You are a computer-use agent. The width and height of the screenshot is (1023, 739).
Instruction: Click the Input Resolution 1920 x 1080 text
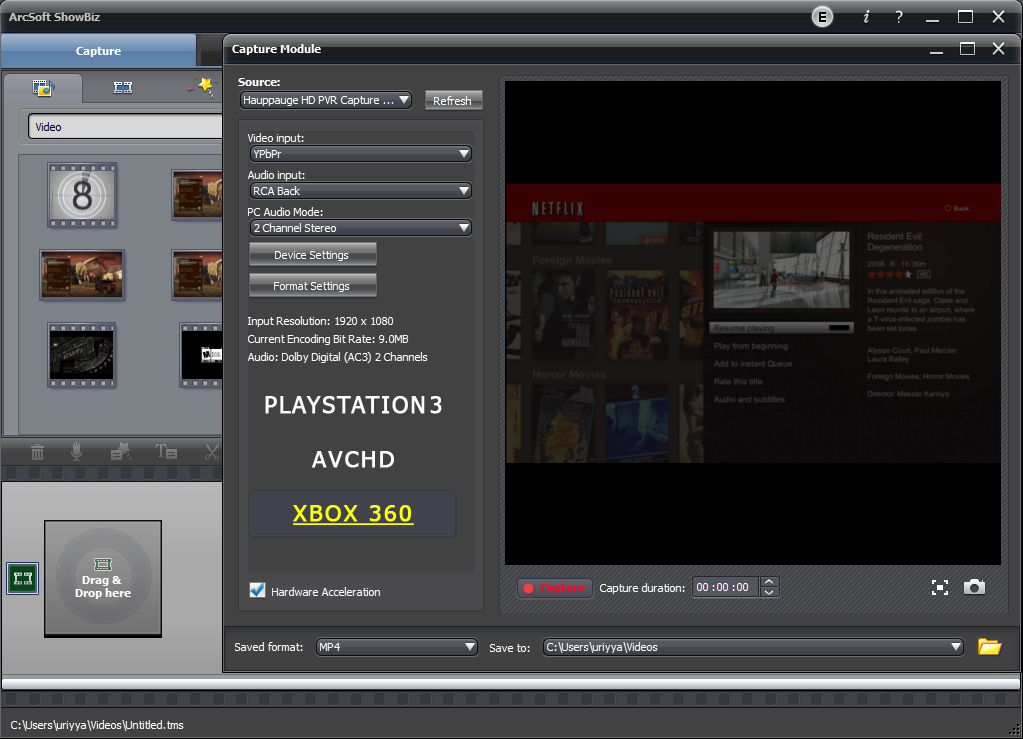coord(320,321)
